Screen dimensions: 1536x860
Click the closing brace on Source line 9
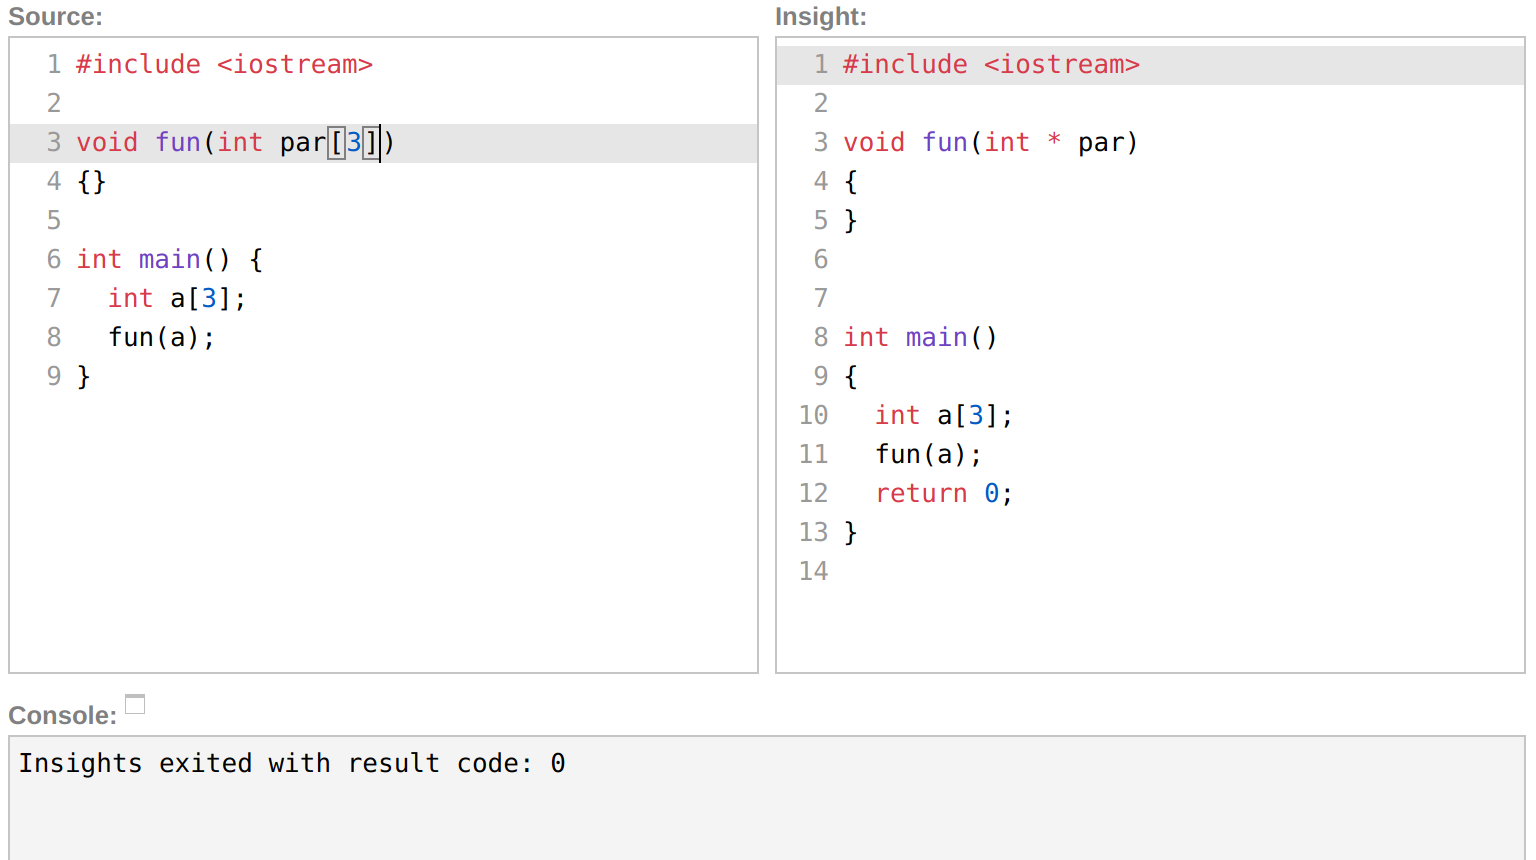point(84,377)
